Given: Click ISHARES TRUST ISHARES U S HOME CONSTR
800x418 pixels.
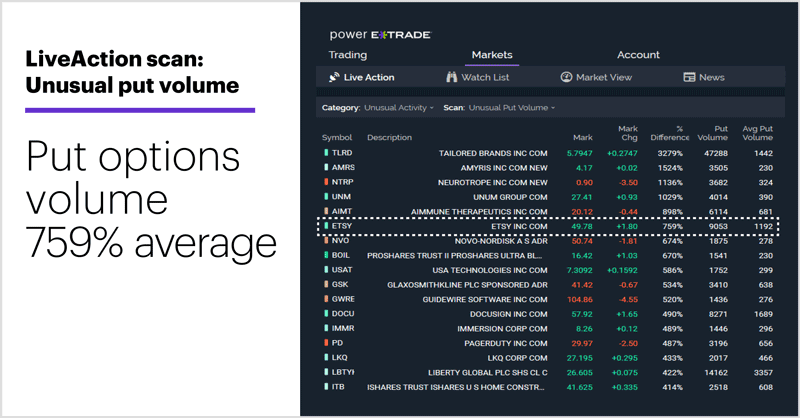Looking at the screenshot, I should pyautogui.click(x=456, y=387).
